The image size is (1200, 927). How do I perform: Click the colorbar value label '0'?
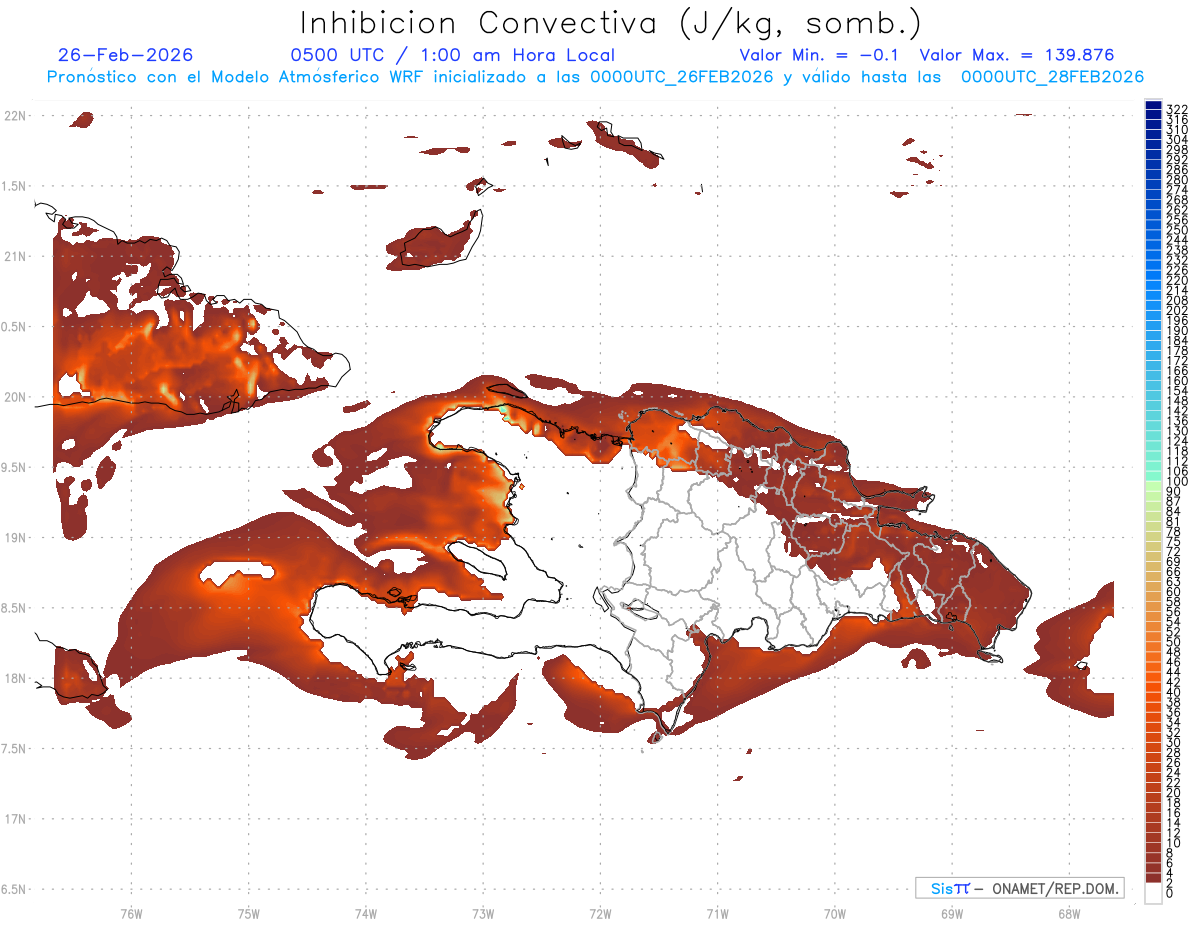click(1170, 893)
